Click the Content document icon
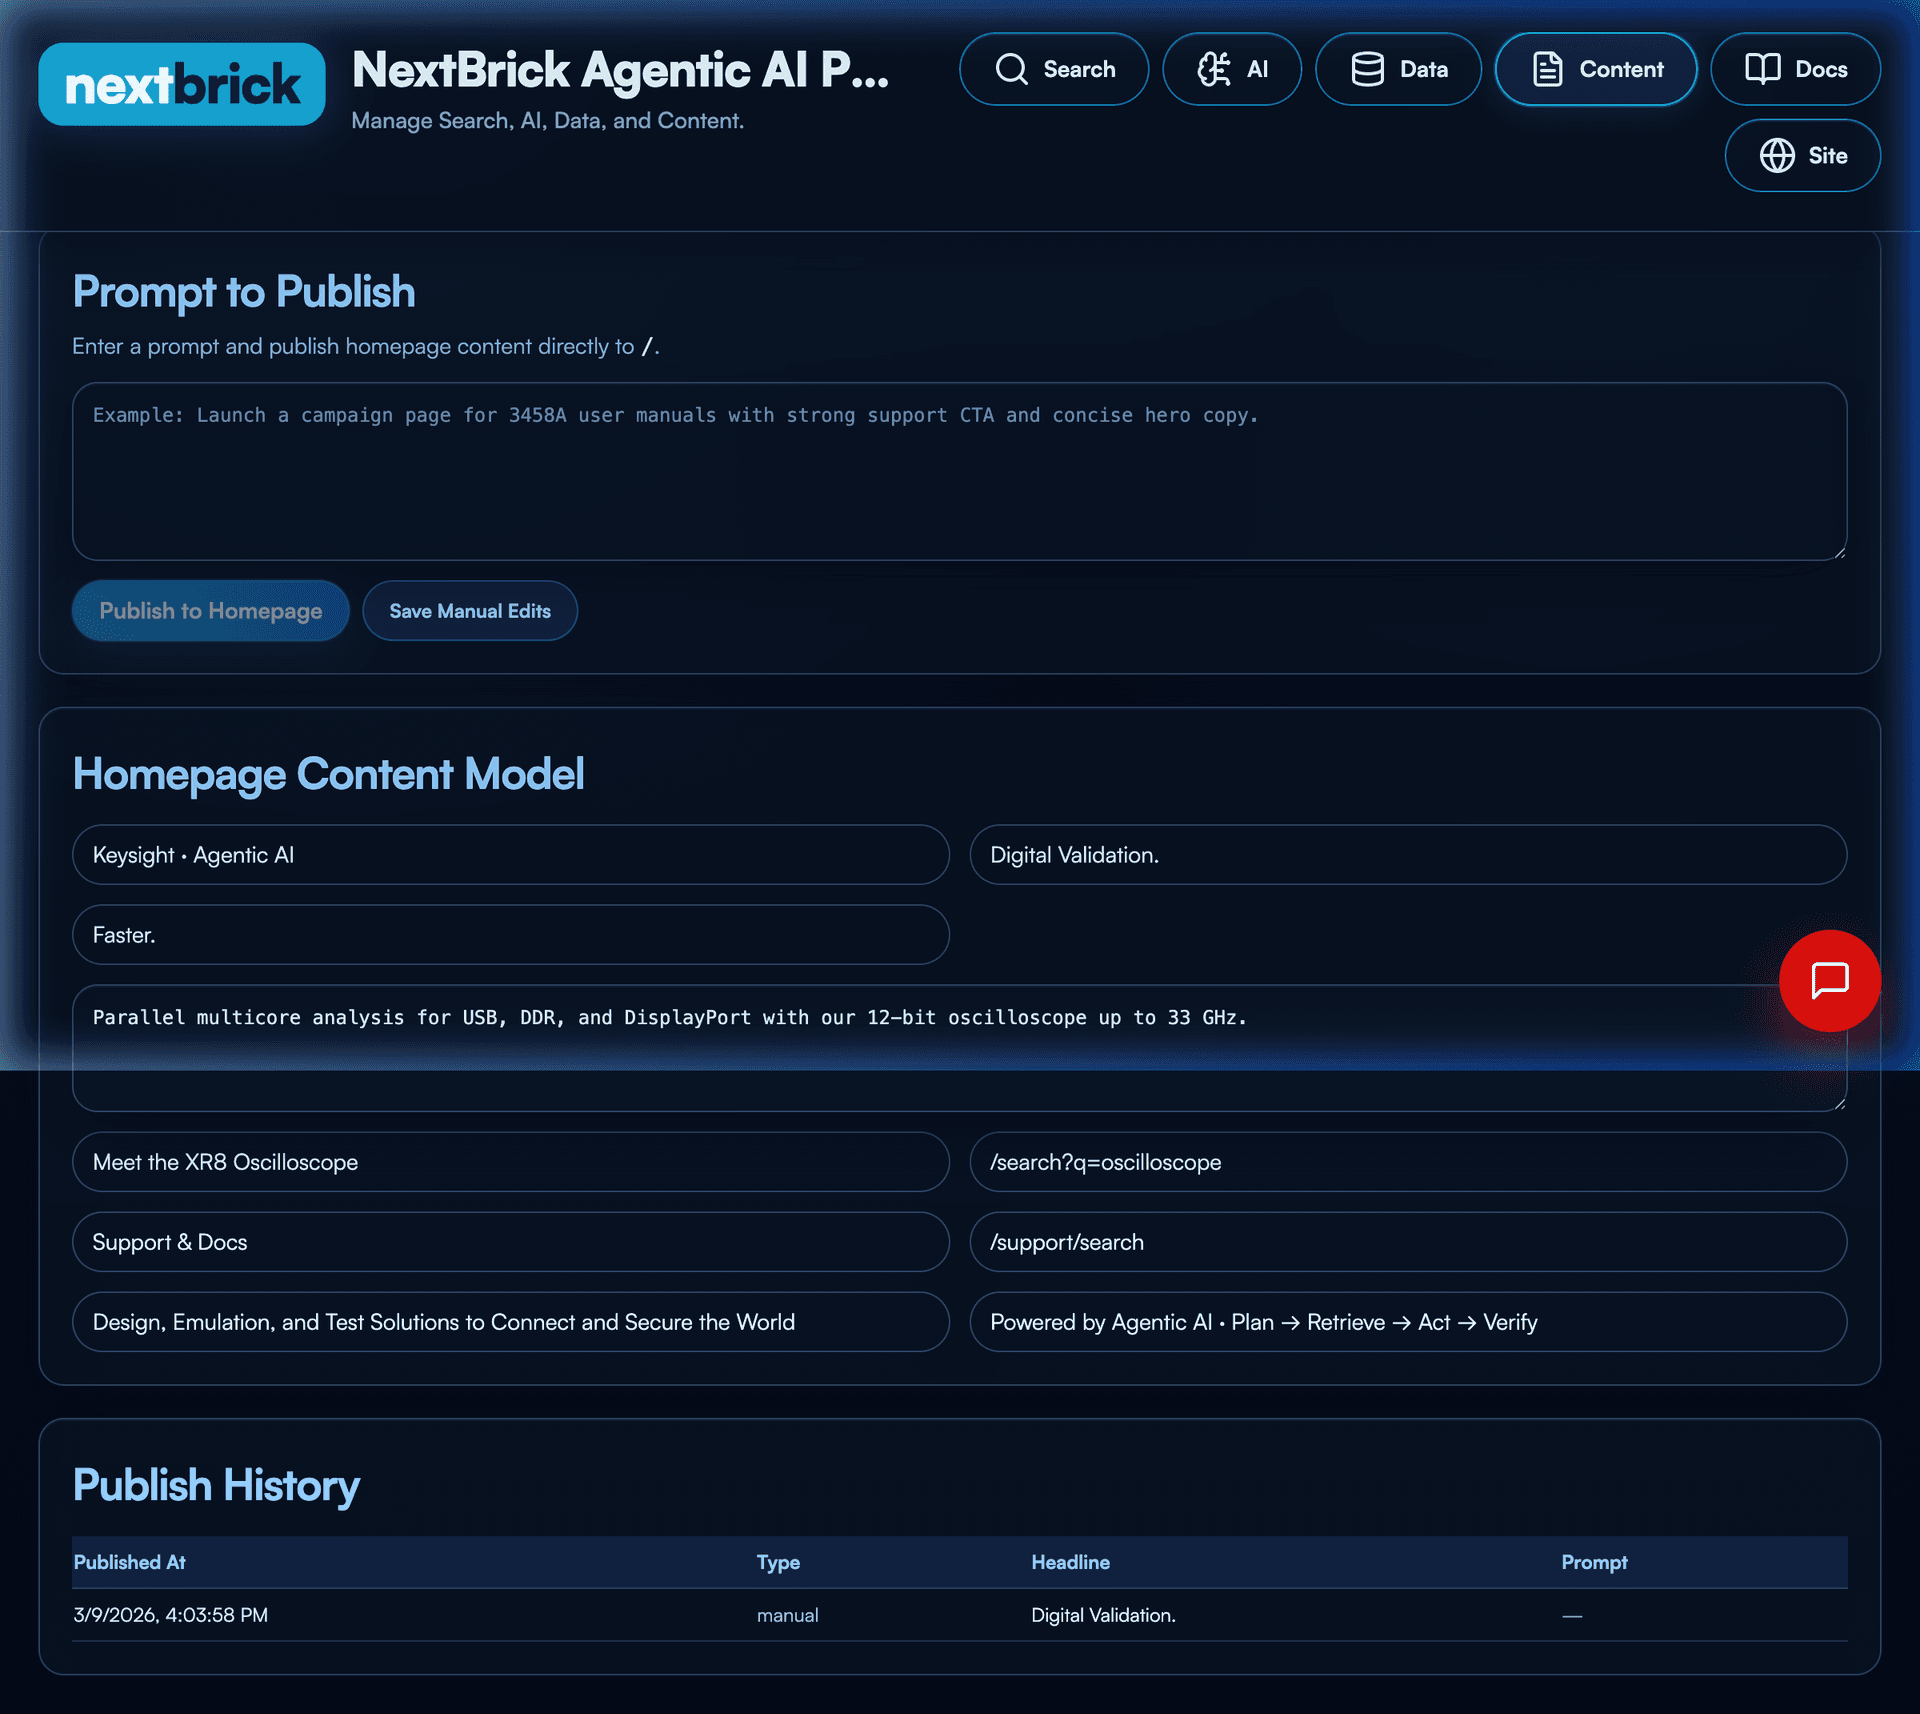 click(1547, 69)
